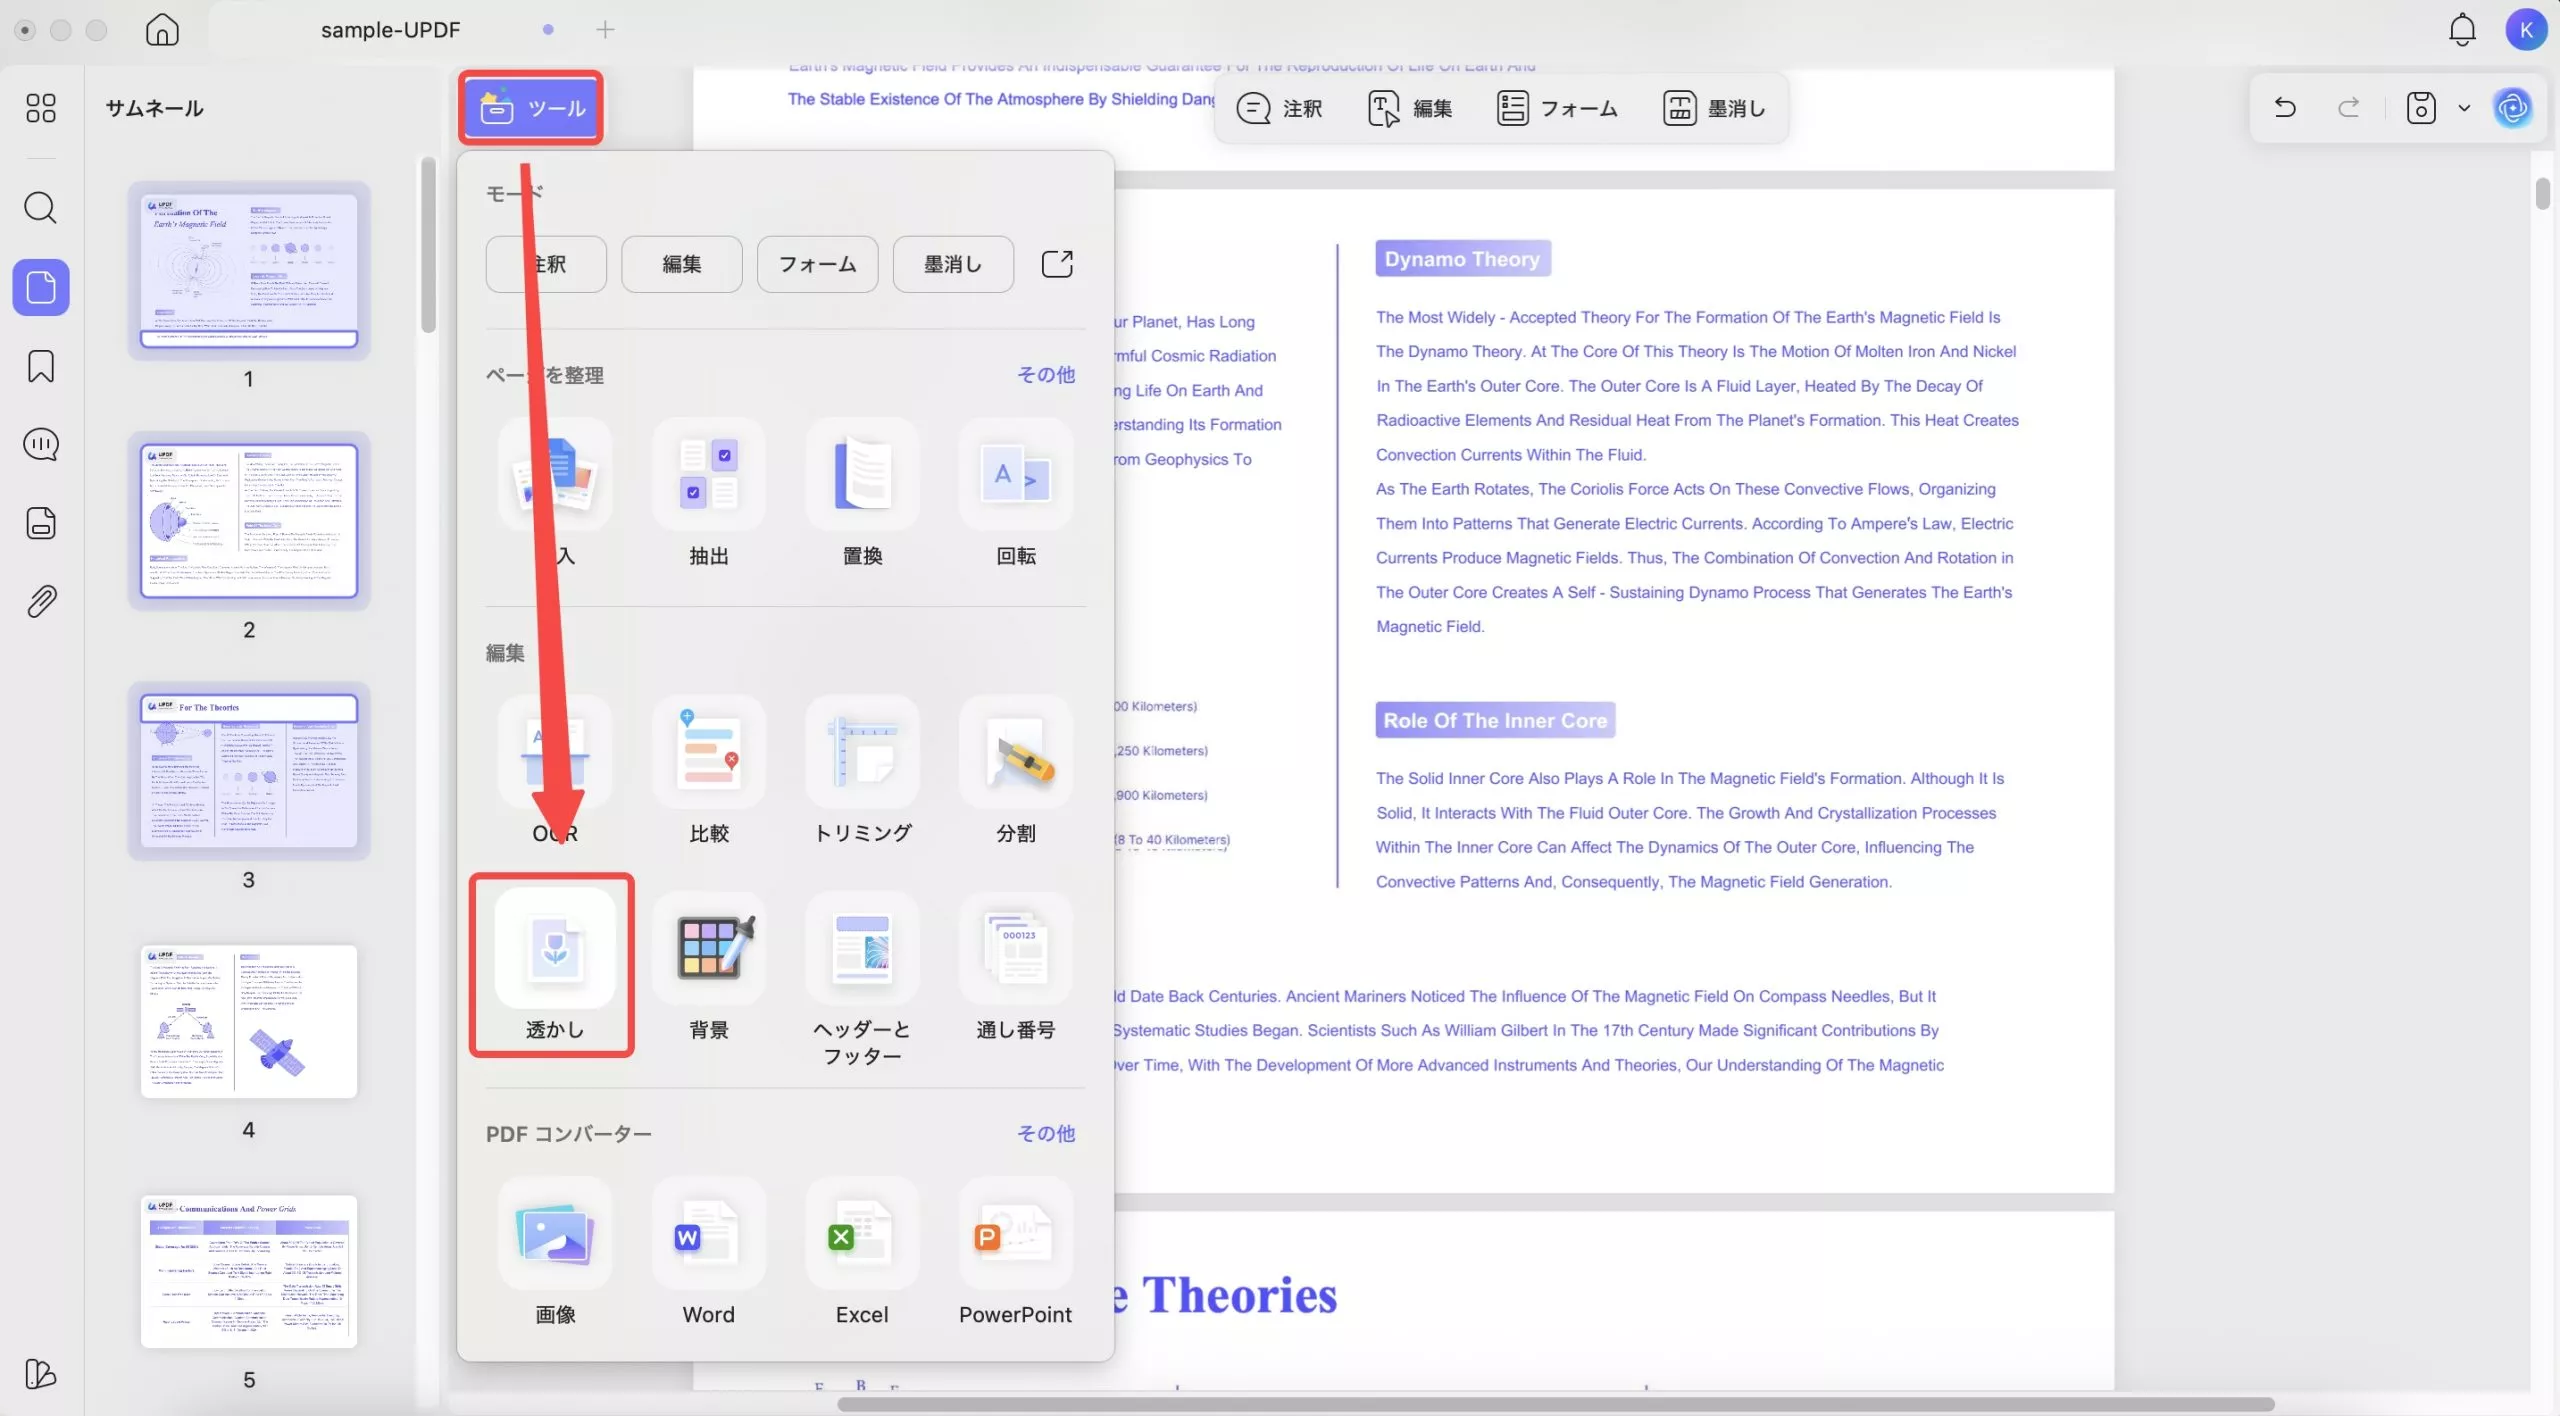Switch to フォーム mode in the popup

tap(817, 264)
